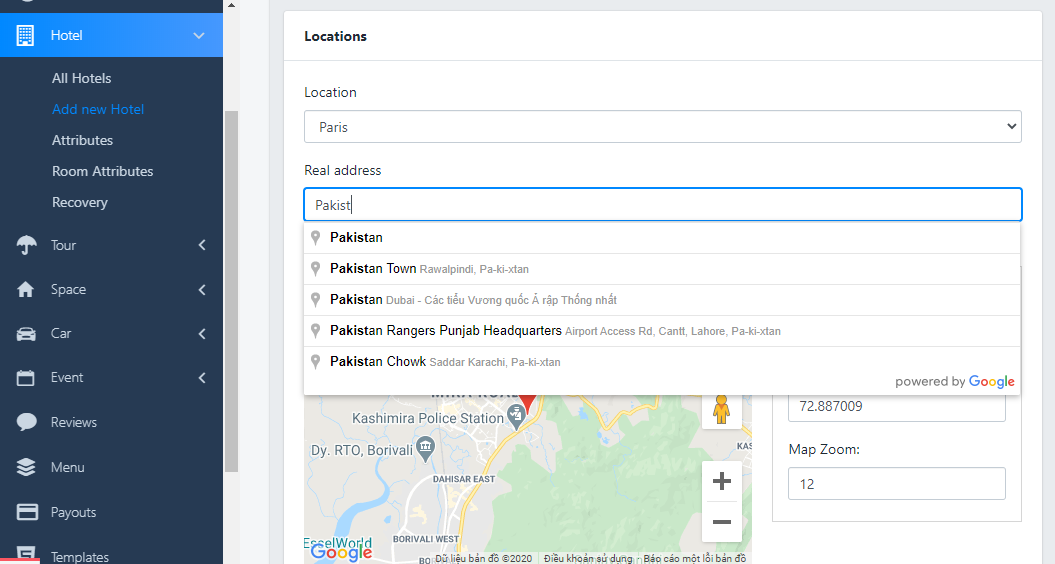
Task: Collapse the Hotel menu chevron
Action: tap(199, 36)
